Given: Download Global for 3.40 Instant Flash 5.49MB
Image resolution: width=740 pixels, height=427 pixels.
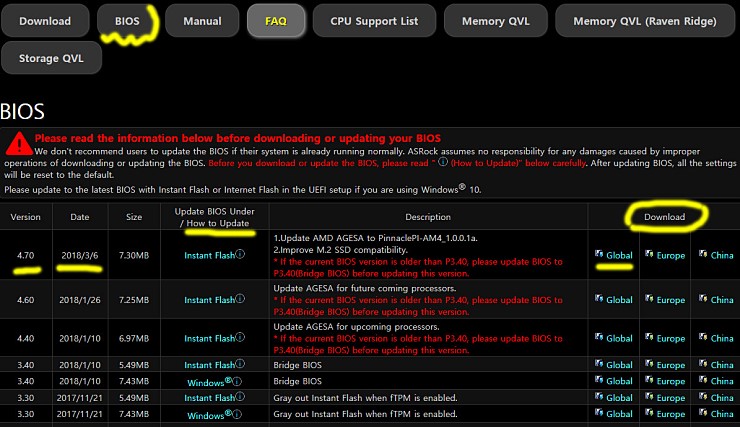Looking at the screenshot, I should tap(619, 365).
